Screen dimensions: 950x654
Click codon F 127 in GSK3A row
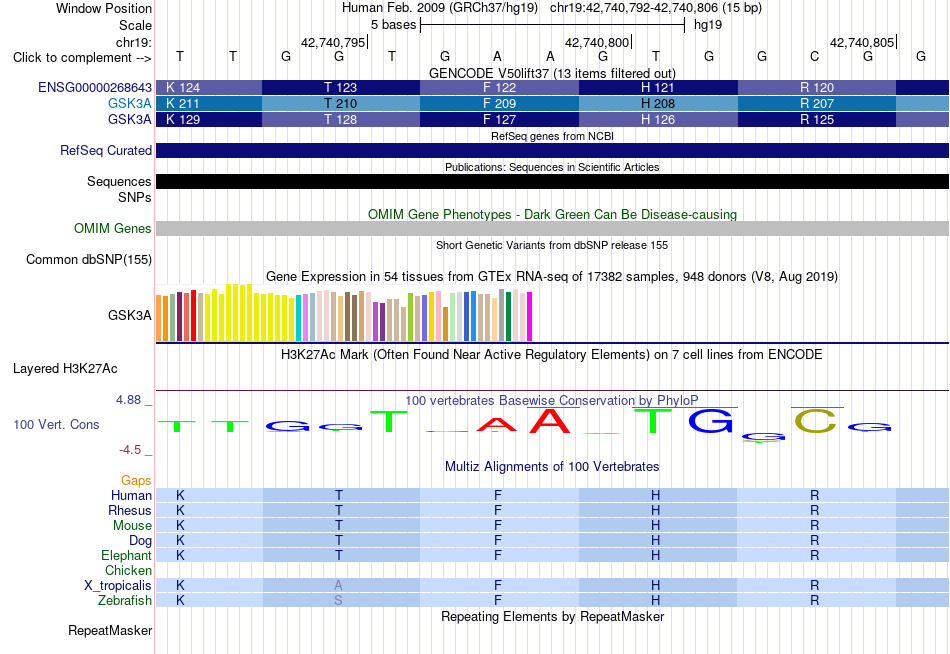[499, 119]
